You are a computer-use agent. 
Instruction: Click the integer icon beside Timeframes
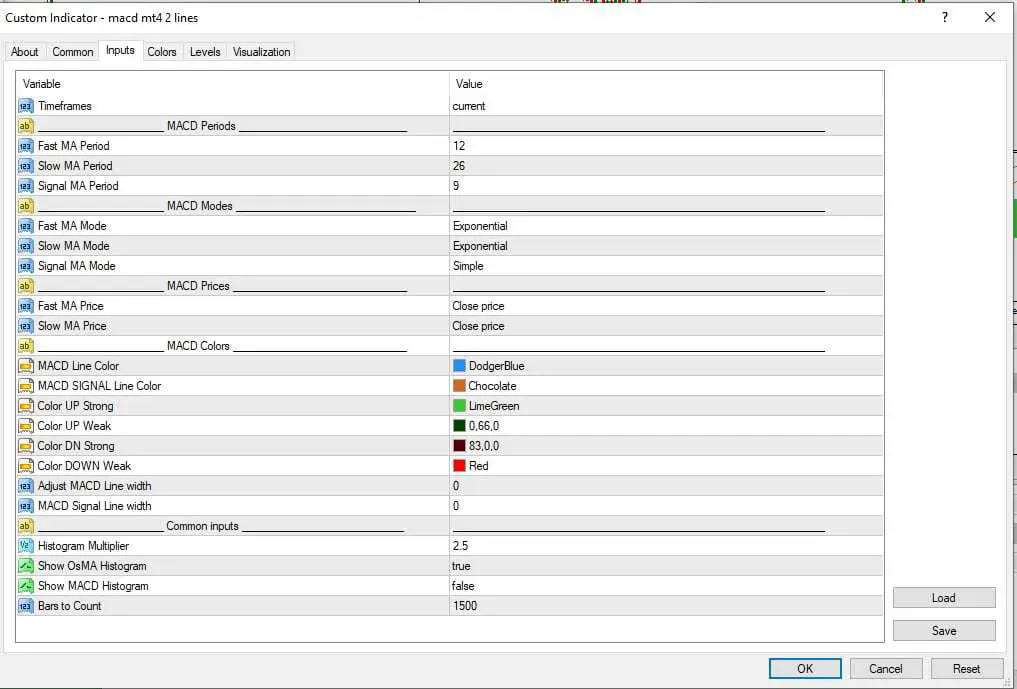coord(25,106)
